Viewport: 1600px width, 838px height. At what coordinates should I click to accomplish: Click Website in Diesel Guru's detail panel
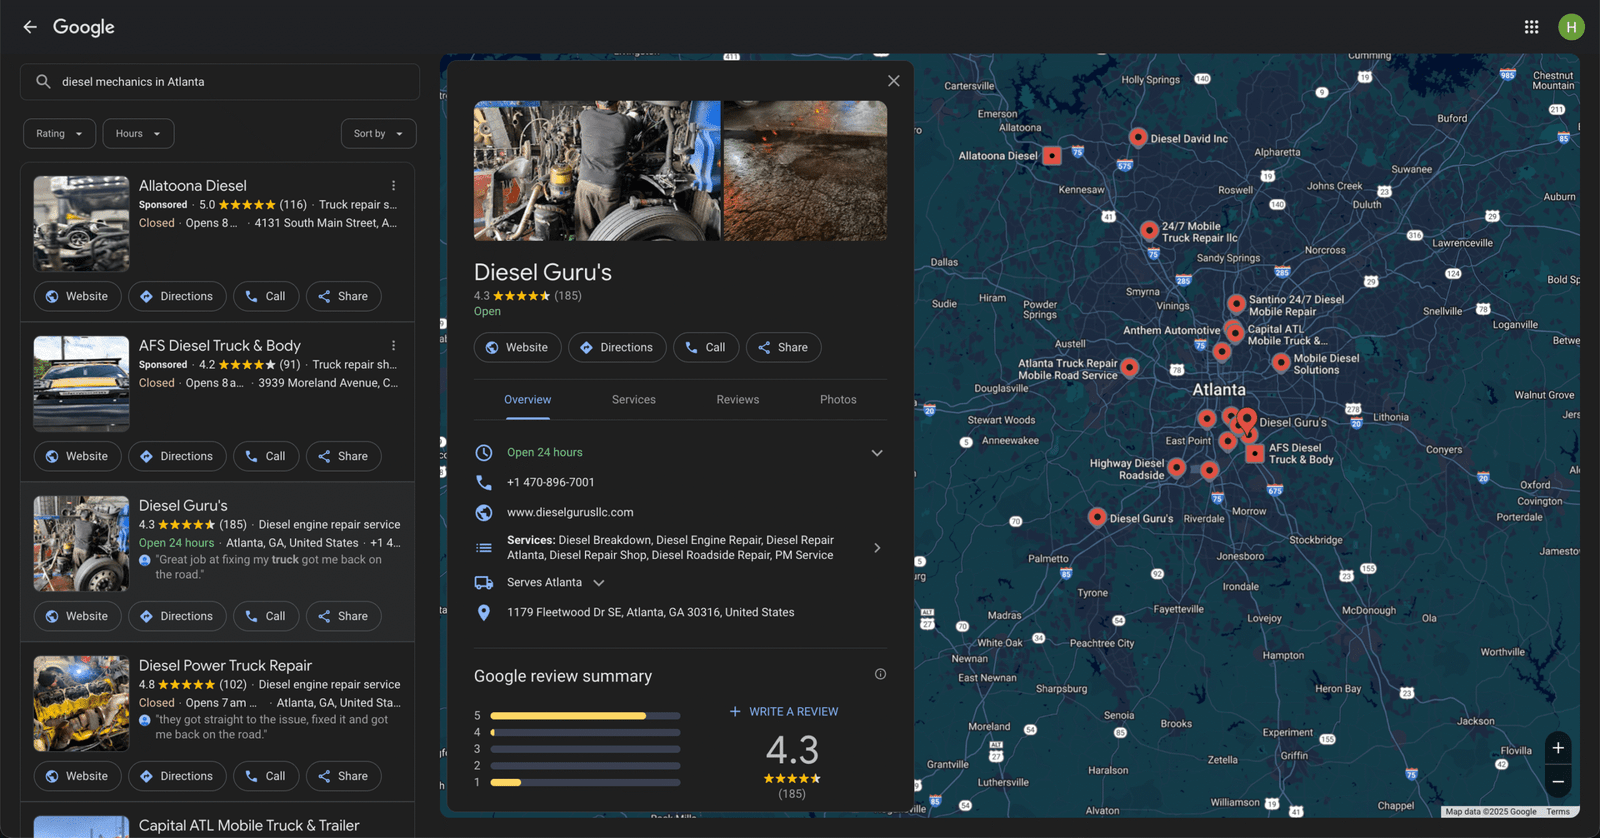517,348
